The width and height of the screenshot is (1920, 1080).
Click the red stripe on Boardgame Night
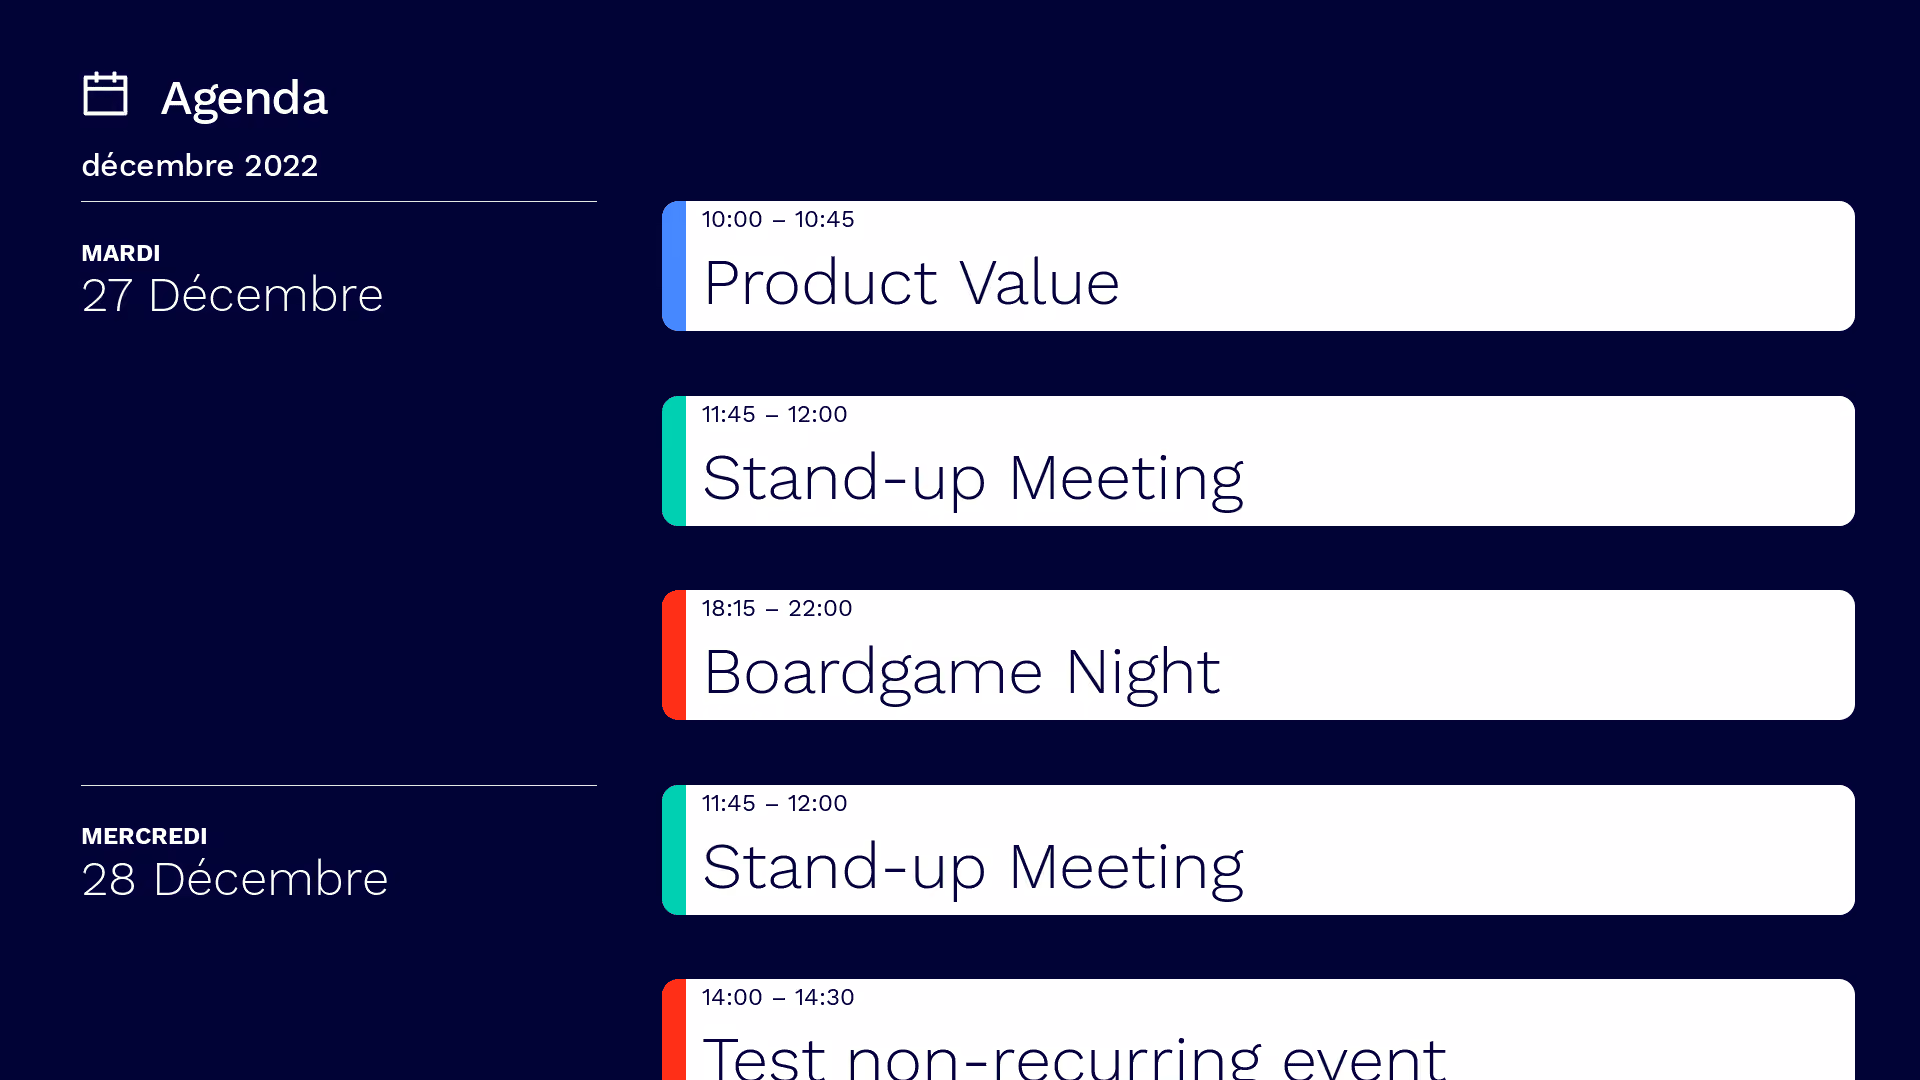point(674,655)
